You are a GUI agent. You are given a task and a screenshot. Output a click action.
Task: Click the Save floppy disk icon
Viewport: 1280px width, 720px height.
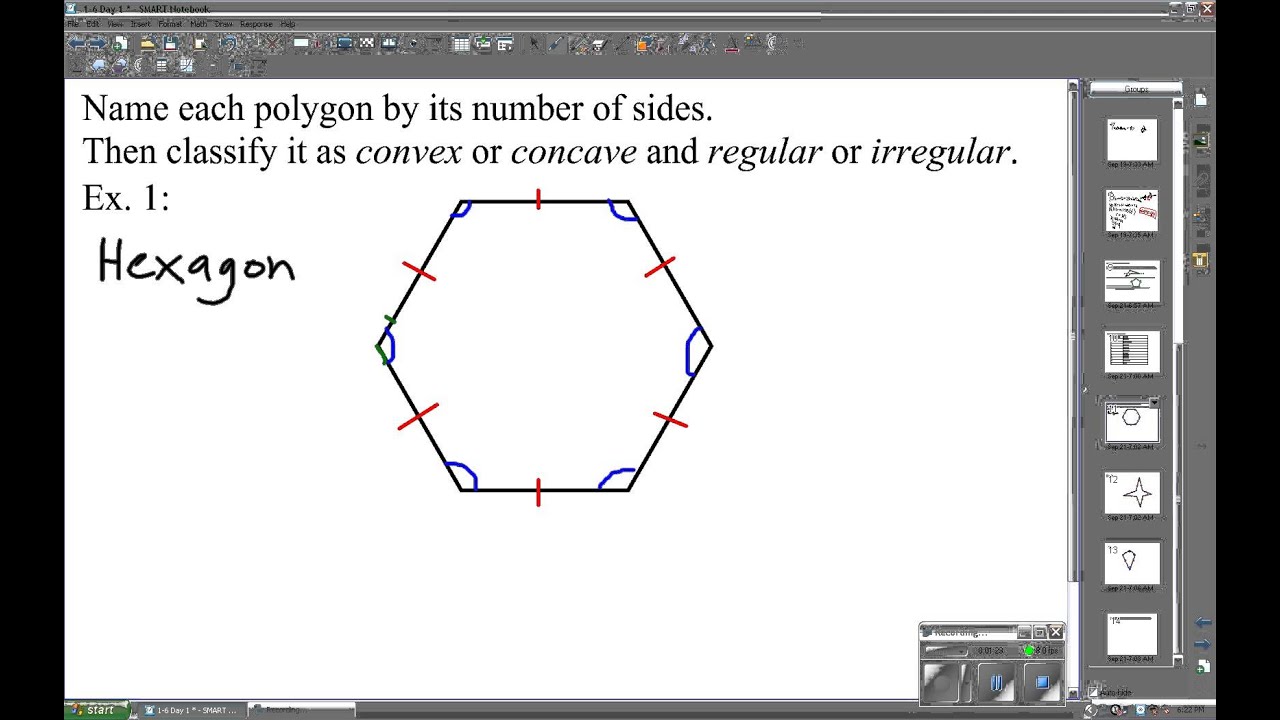tap(170, 43)
